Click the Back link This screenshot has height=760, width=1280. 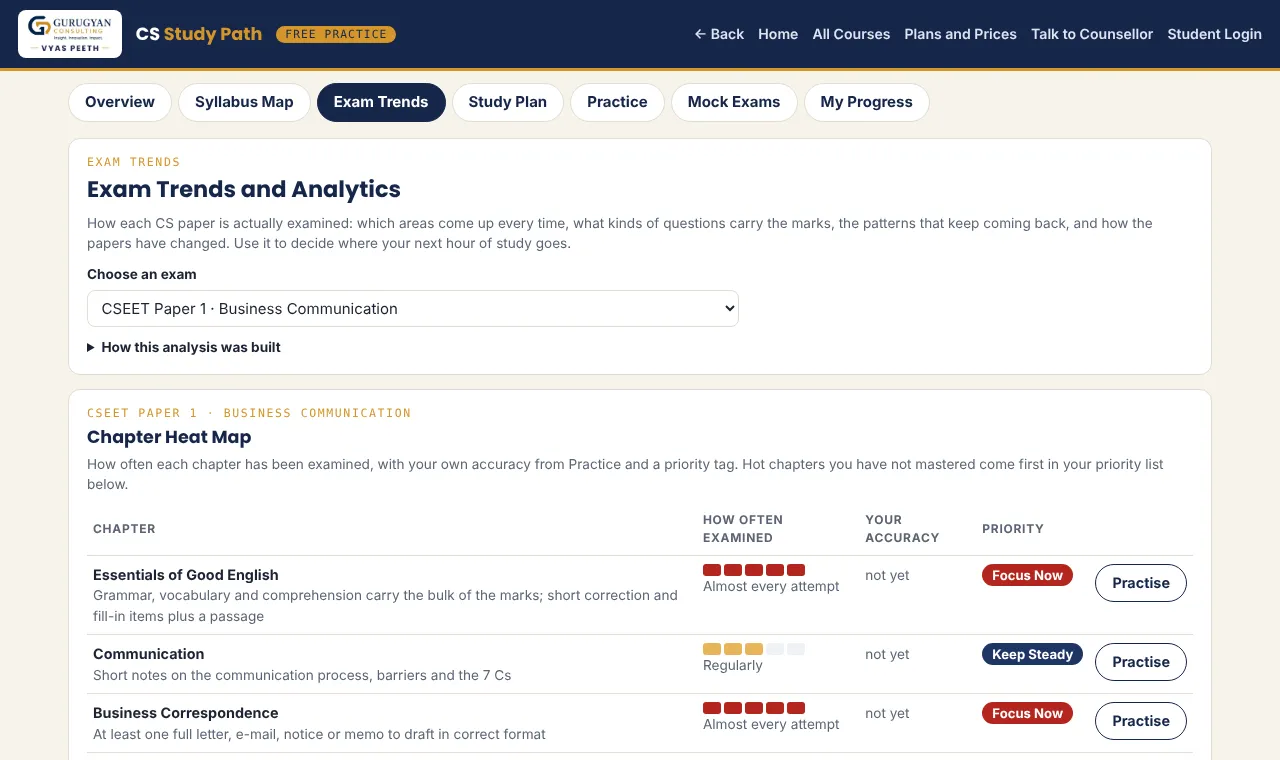click(x=719, y=34)
